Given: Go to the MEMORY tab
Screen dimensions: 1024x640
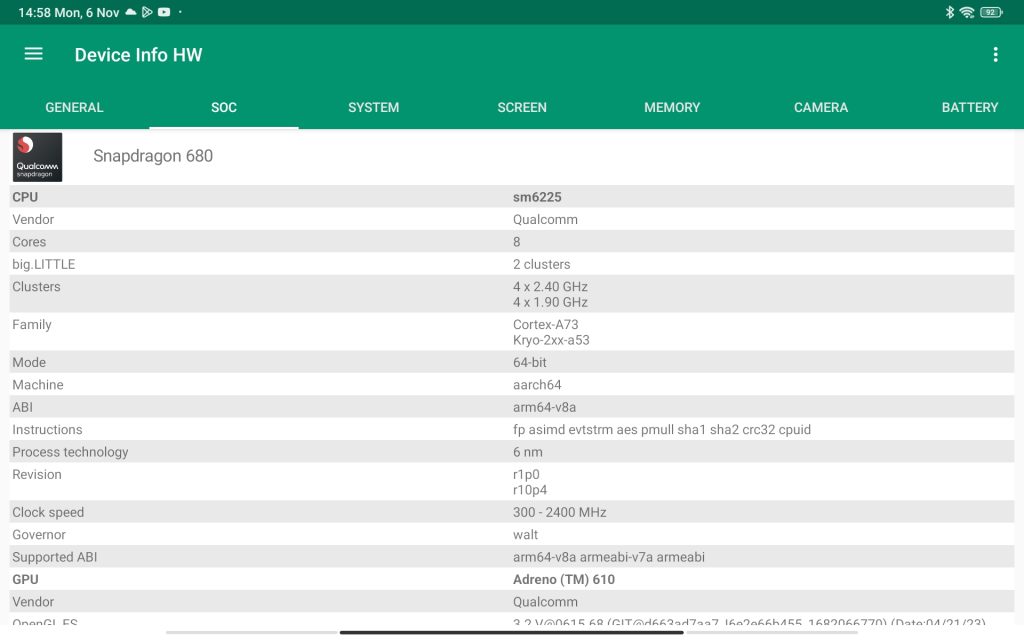Looking at the screenshot, I should (x=672, y=107).
